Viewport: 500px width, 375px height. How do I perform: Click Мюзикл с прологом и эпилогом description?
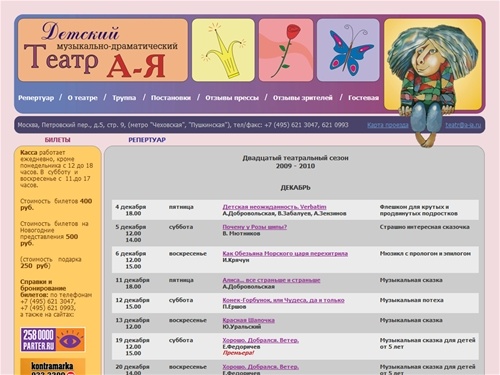pyautogui.click(x=425, y=254)
